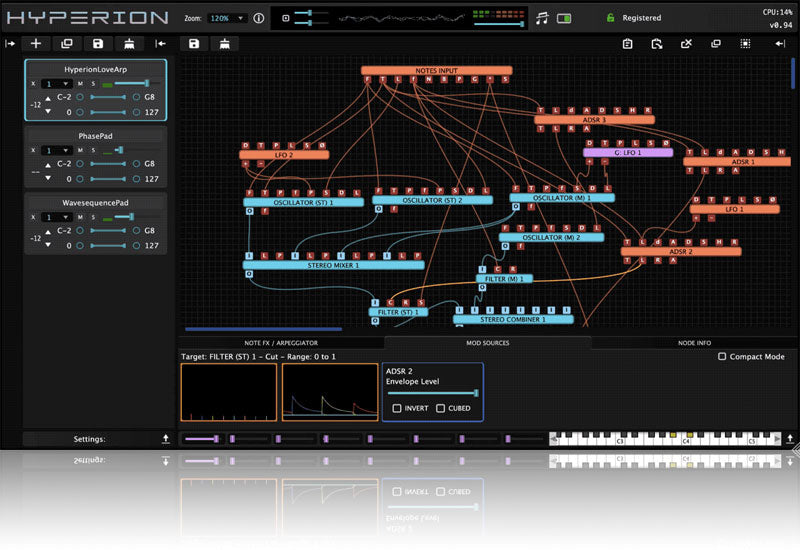Switch to NOTE FX / ARPEGGIATOR tab

tap(281, 343)
